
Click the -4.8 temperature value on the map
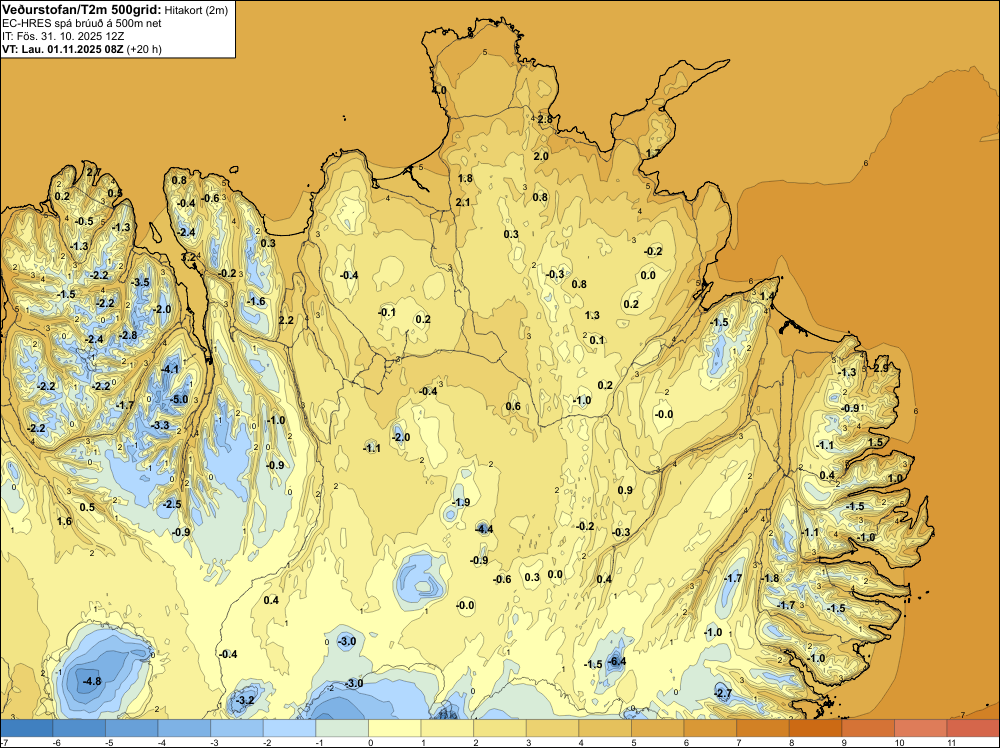coord(92,681)
